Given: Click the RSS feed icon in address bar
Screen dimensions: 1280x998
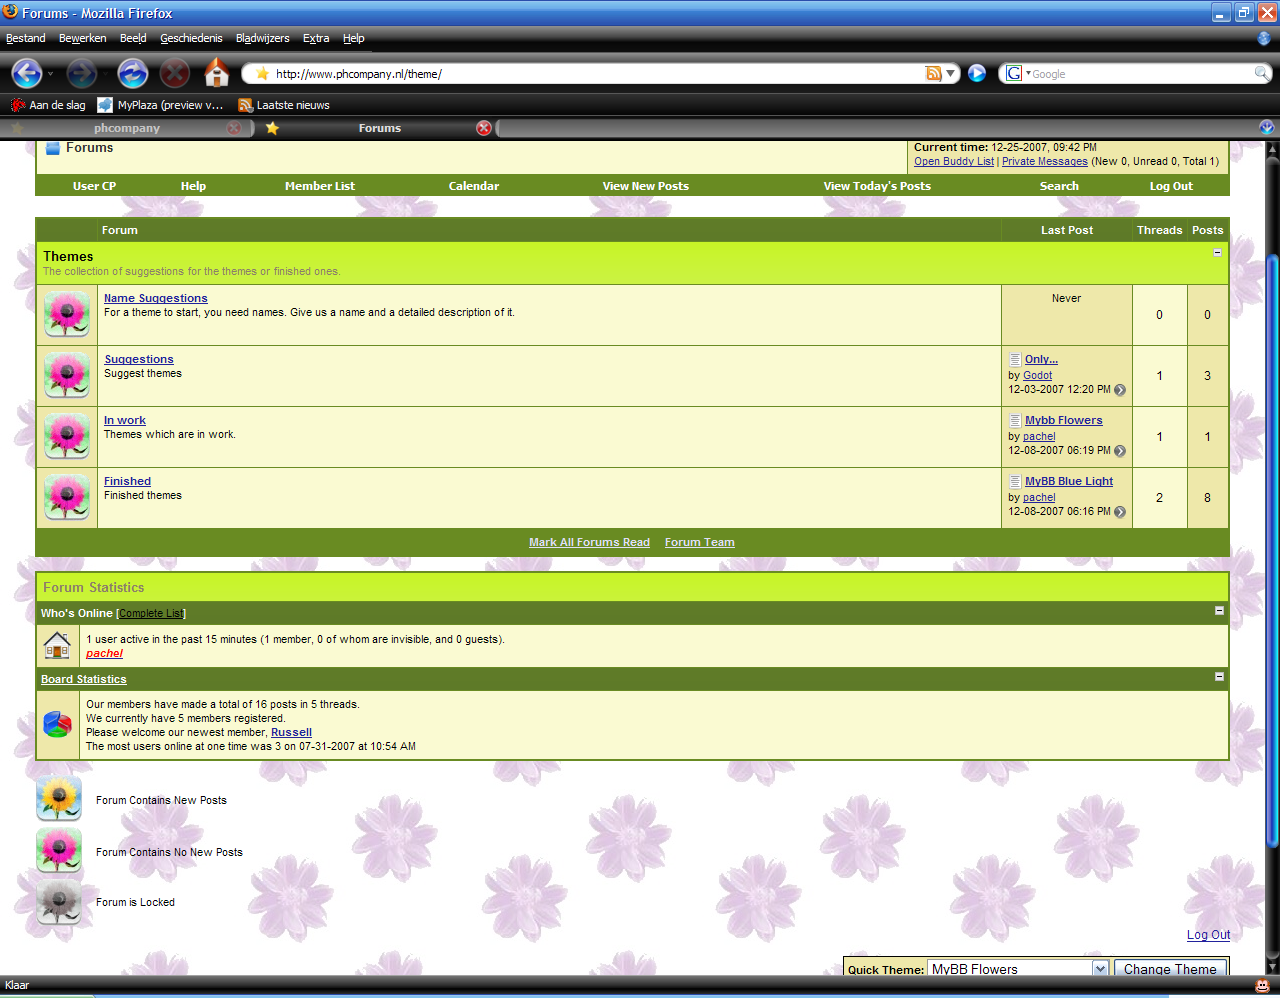Looking at the screenshot, I should (933, 73).
